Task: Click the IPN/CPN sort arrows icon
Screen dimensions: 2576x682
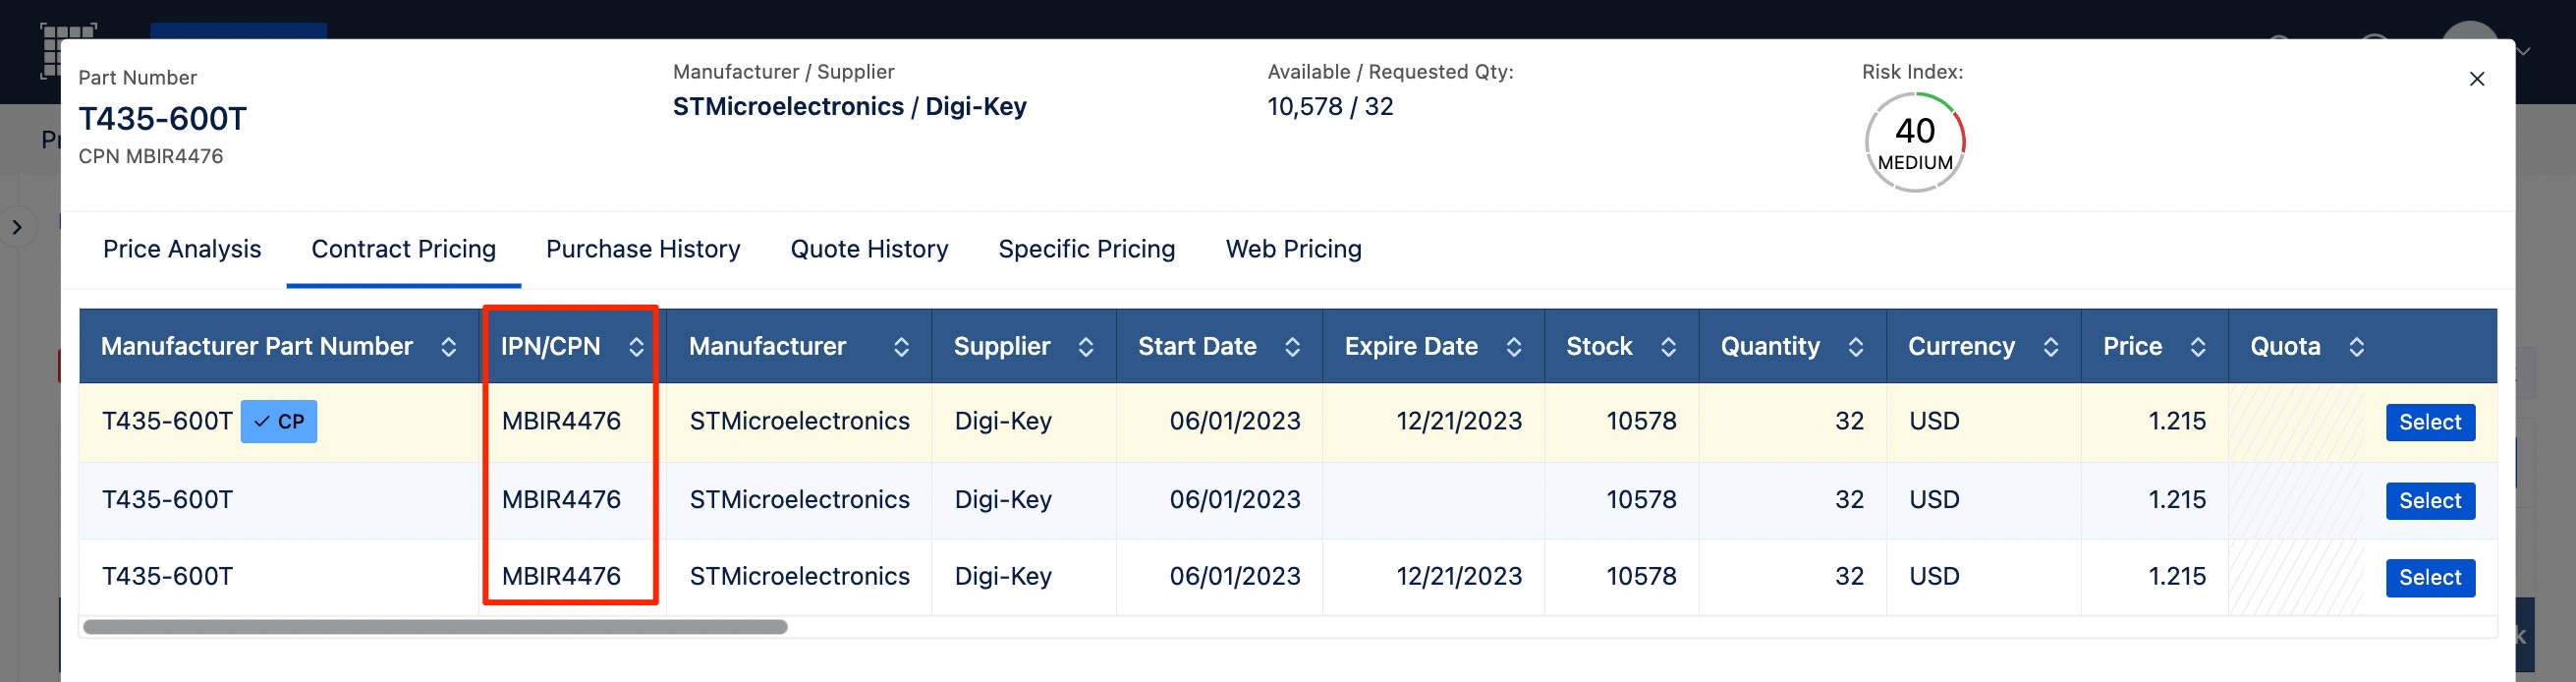Action: tap(636, 347)
